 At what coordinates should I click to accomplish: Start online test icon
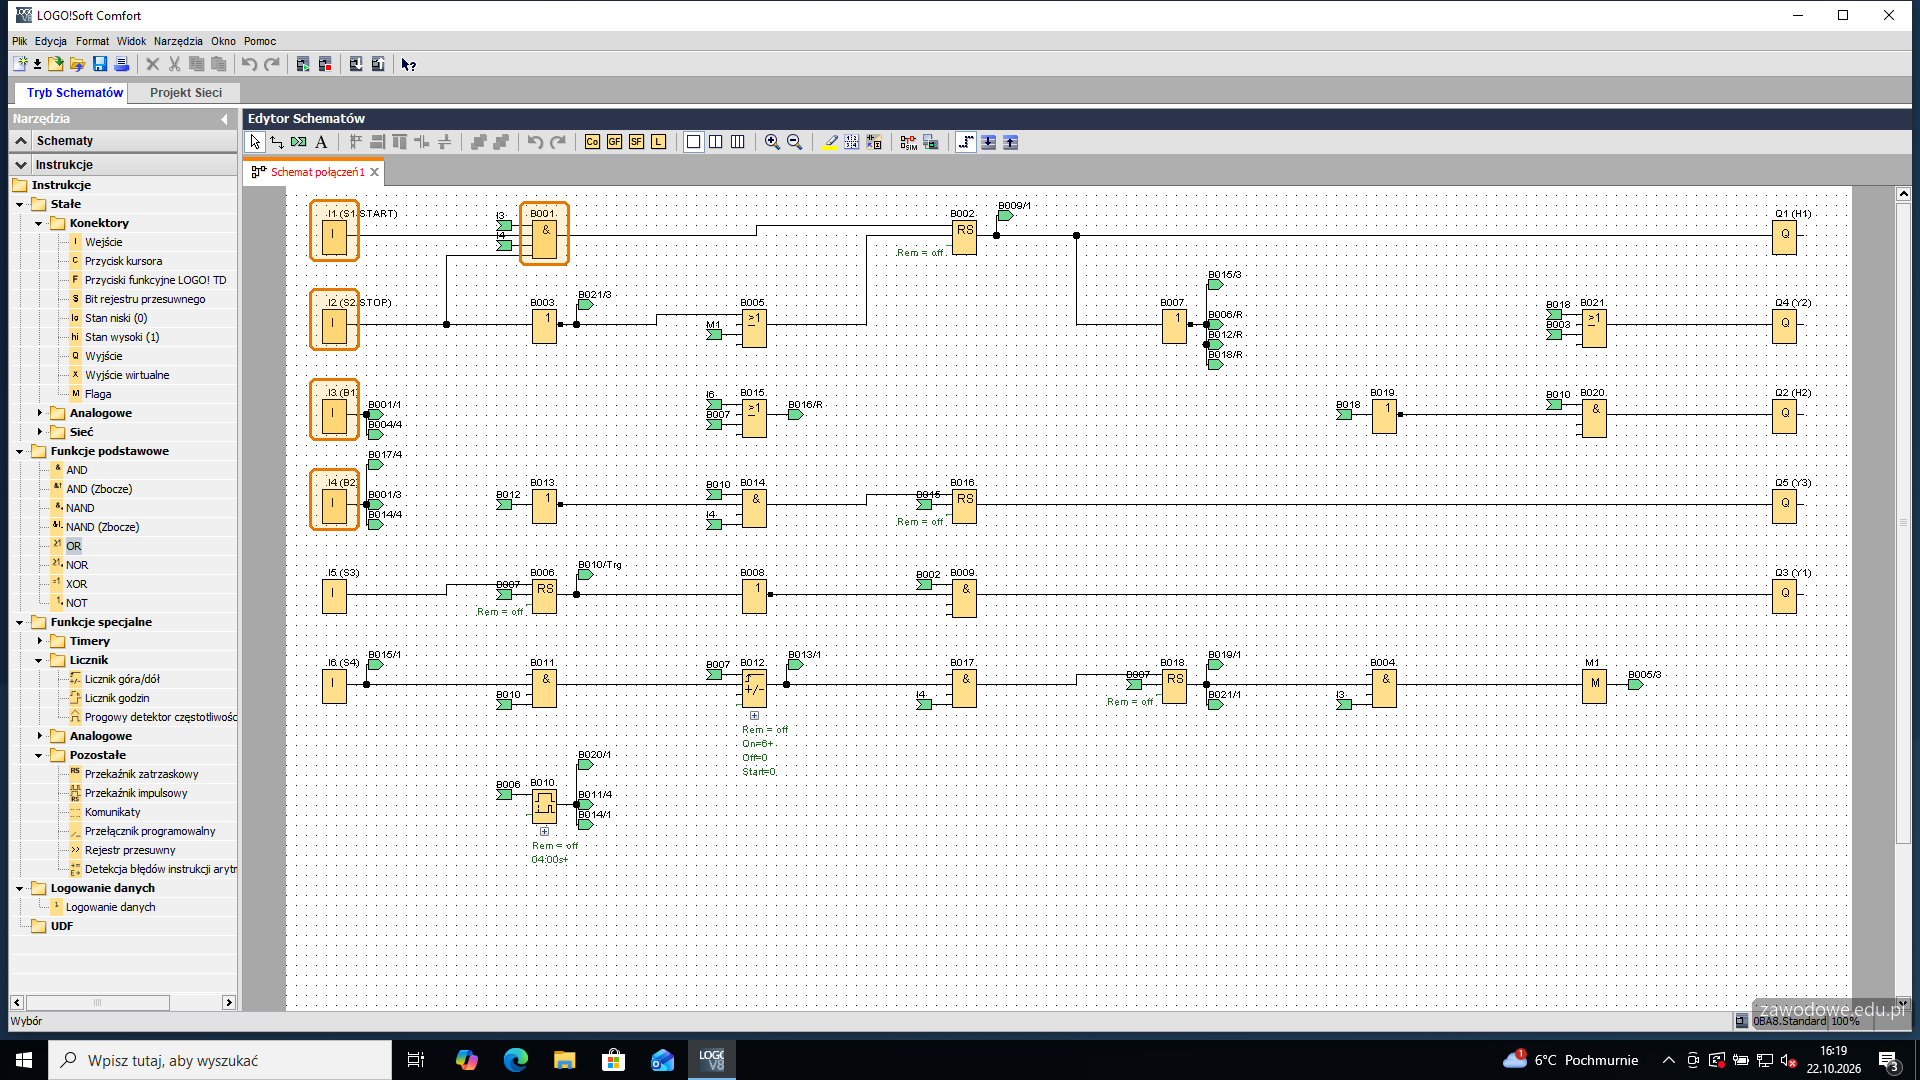pos(931,142)
